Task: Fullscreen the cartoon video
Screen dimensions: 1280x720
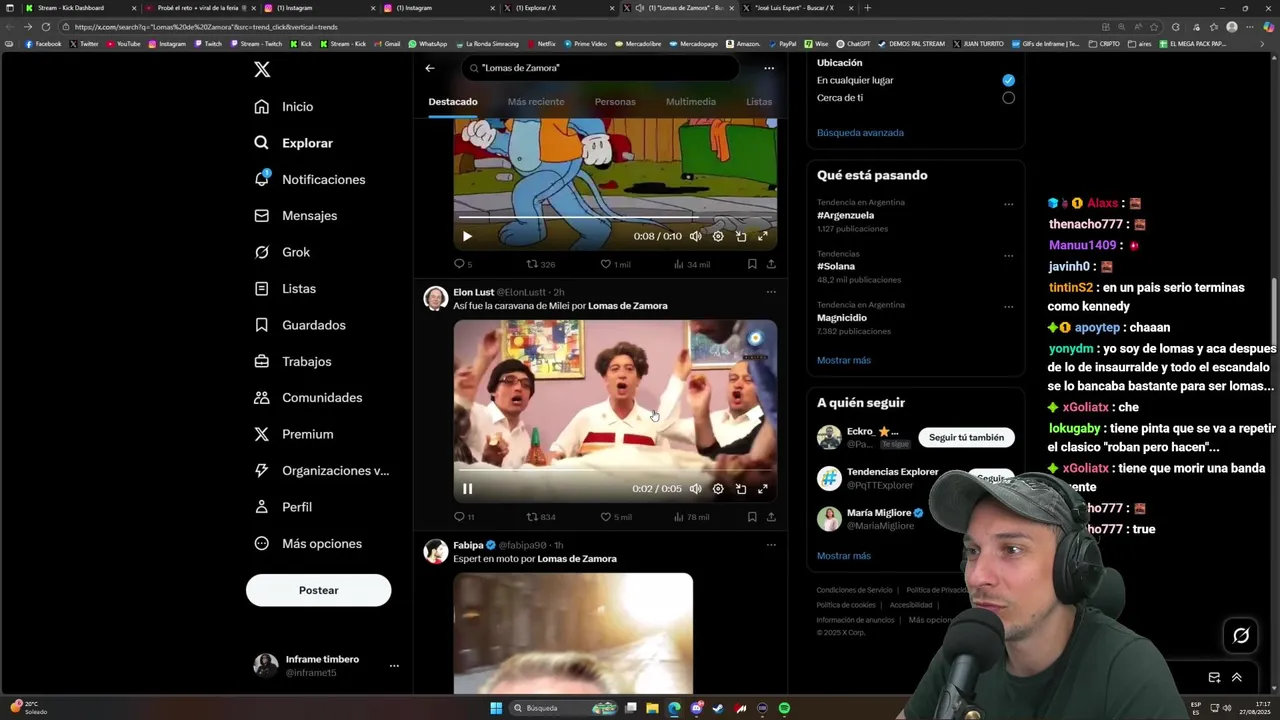Action: coord(763,237)
